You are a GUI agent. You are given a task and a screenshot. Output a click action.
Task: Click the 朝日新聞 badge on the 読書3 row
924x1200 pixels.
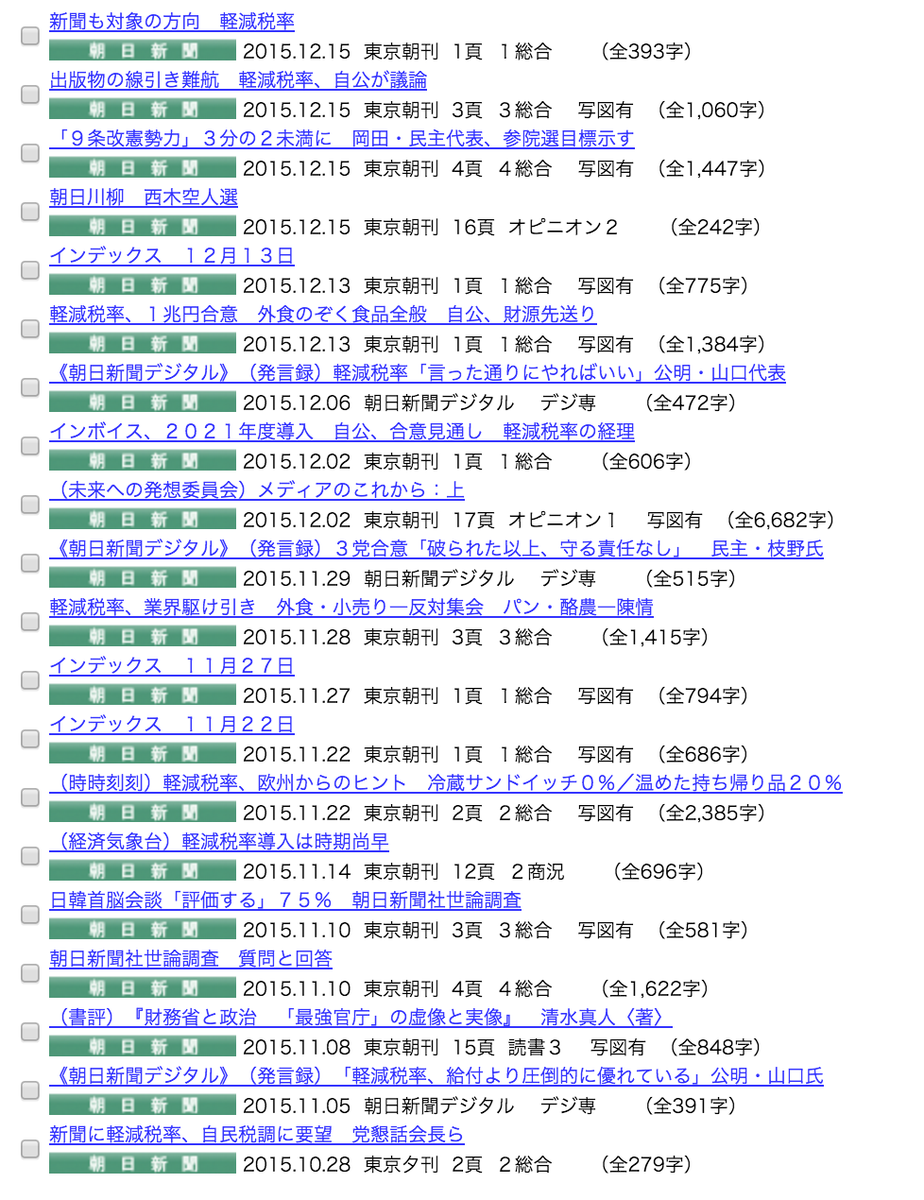pyautogui.click(x=143, y=1046)
